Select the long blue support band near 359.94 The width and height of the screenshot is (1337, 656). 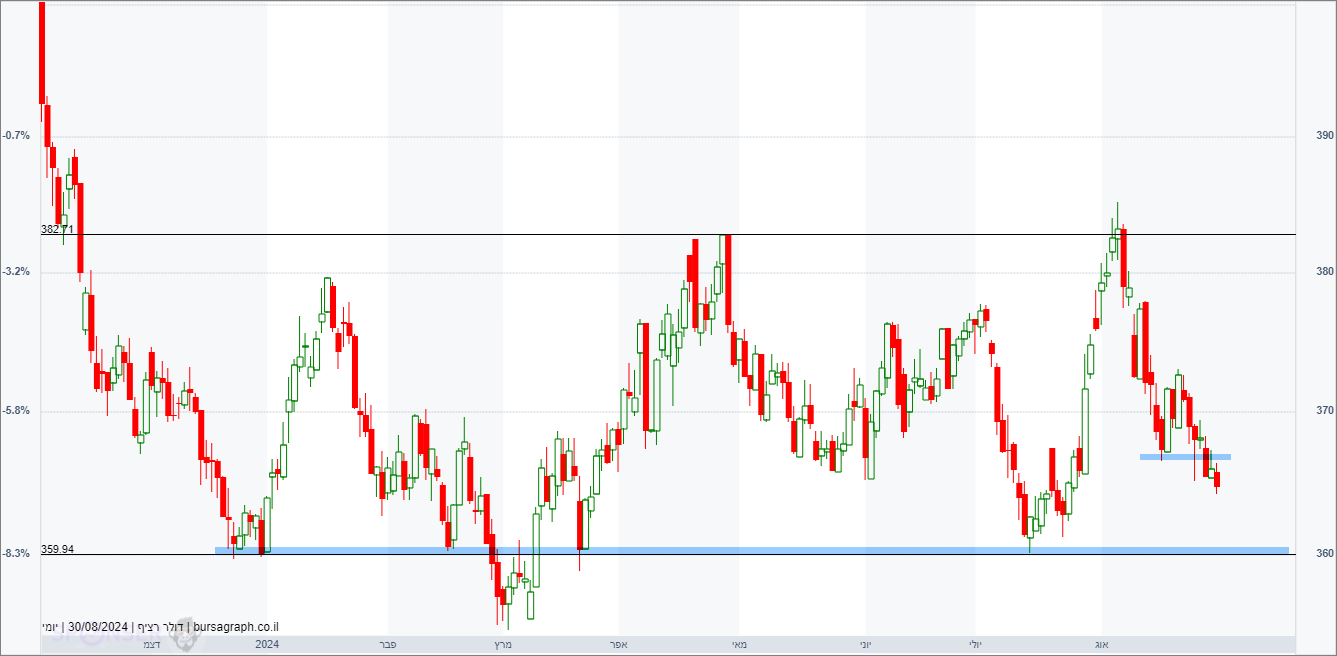click(x=752, y=550)
